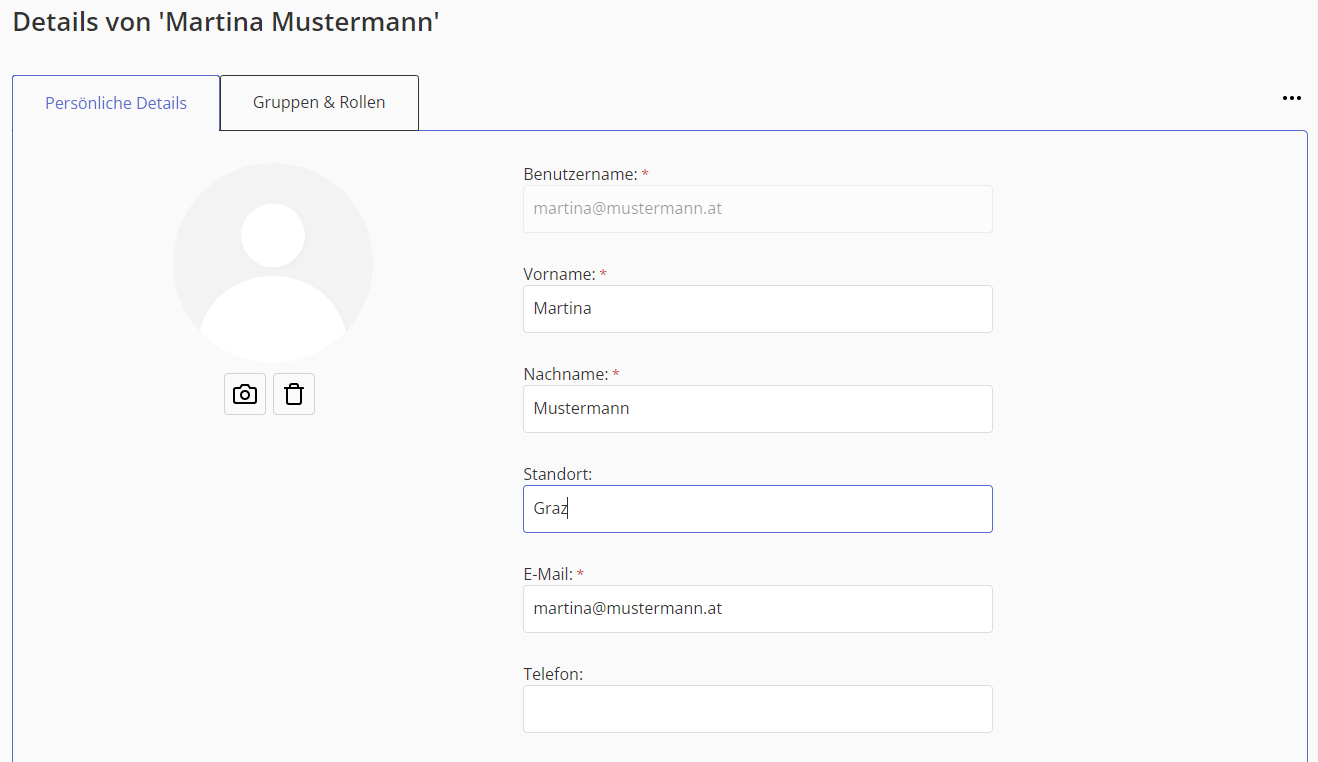1318x762 pixels.
Task: Focus the Vorname field containing Martina
Action: pyautogui.click(x=757, y=309)
